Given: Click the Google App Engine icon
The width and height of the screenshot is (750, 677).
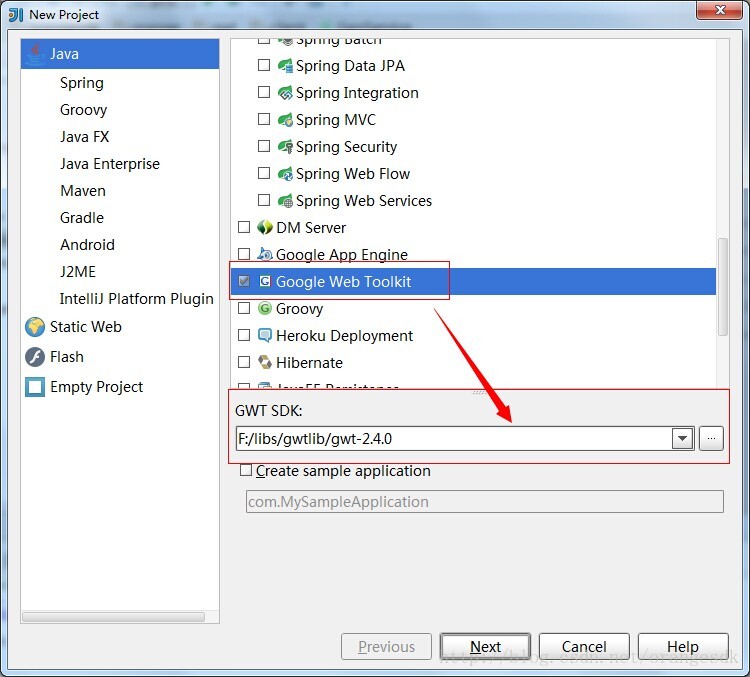Looking at the screenshot, I should coord(265,254).
